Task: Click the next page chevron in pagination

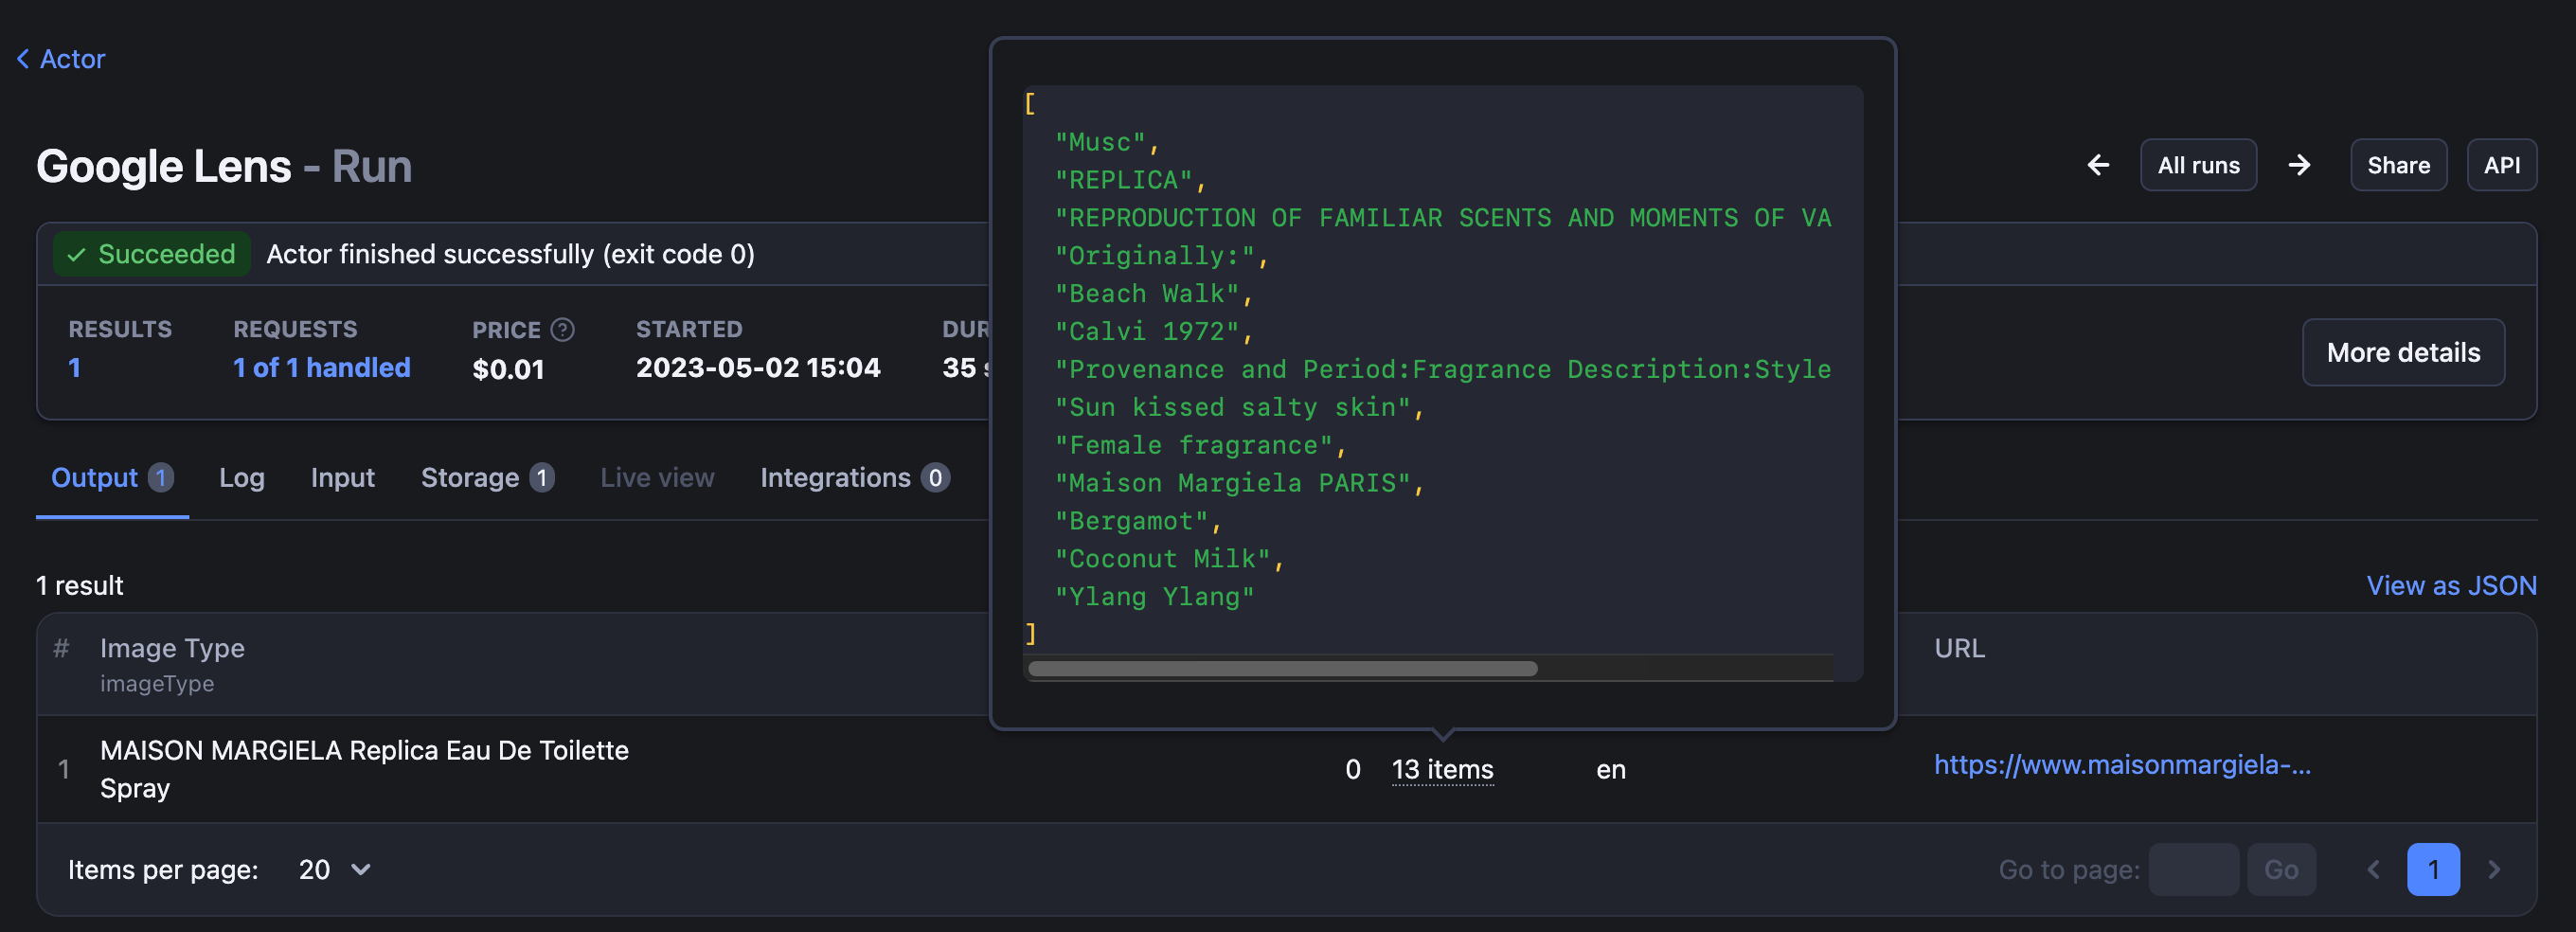Action: pos(2493,869)
